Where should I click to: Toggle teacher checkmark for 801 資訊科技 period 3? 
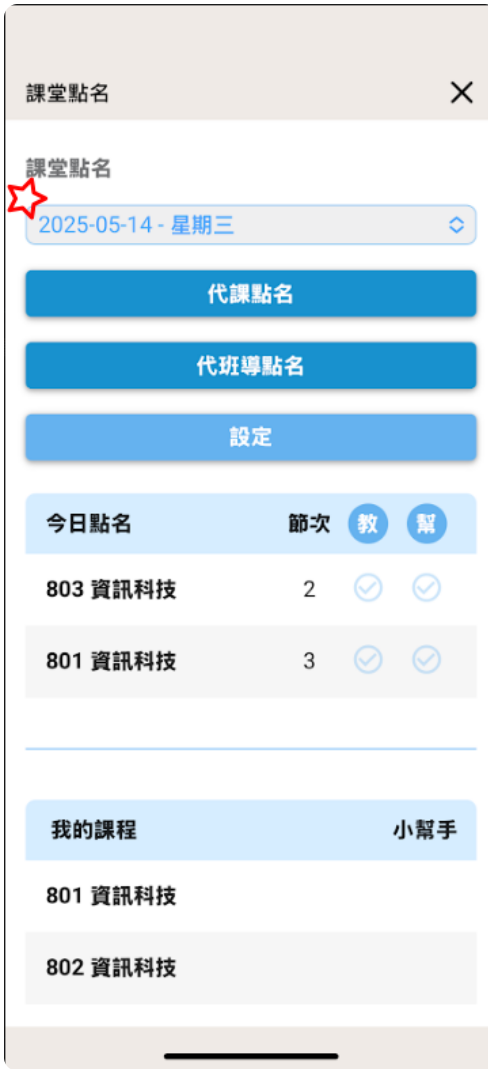pos(368,660)
